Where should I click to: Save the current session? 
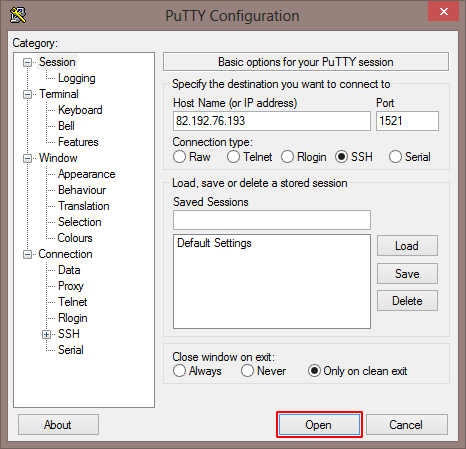(x=407, y=273)
